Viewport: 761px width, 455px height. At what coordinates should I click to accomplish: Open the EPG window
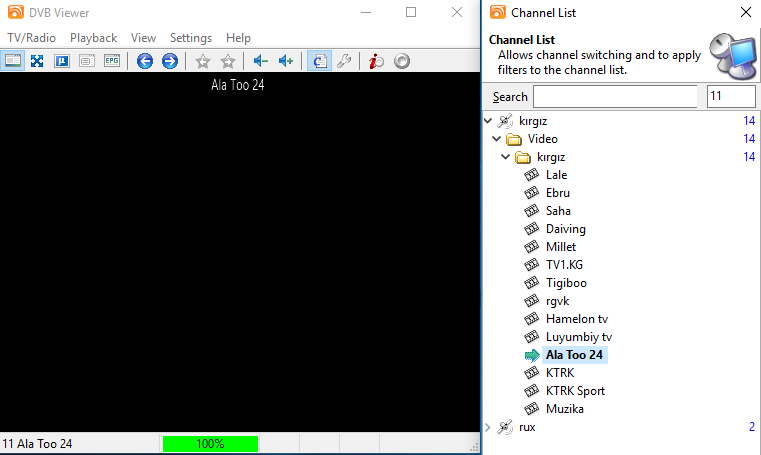(x=112, y=61)
